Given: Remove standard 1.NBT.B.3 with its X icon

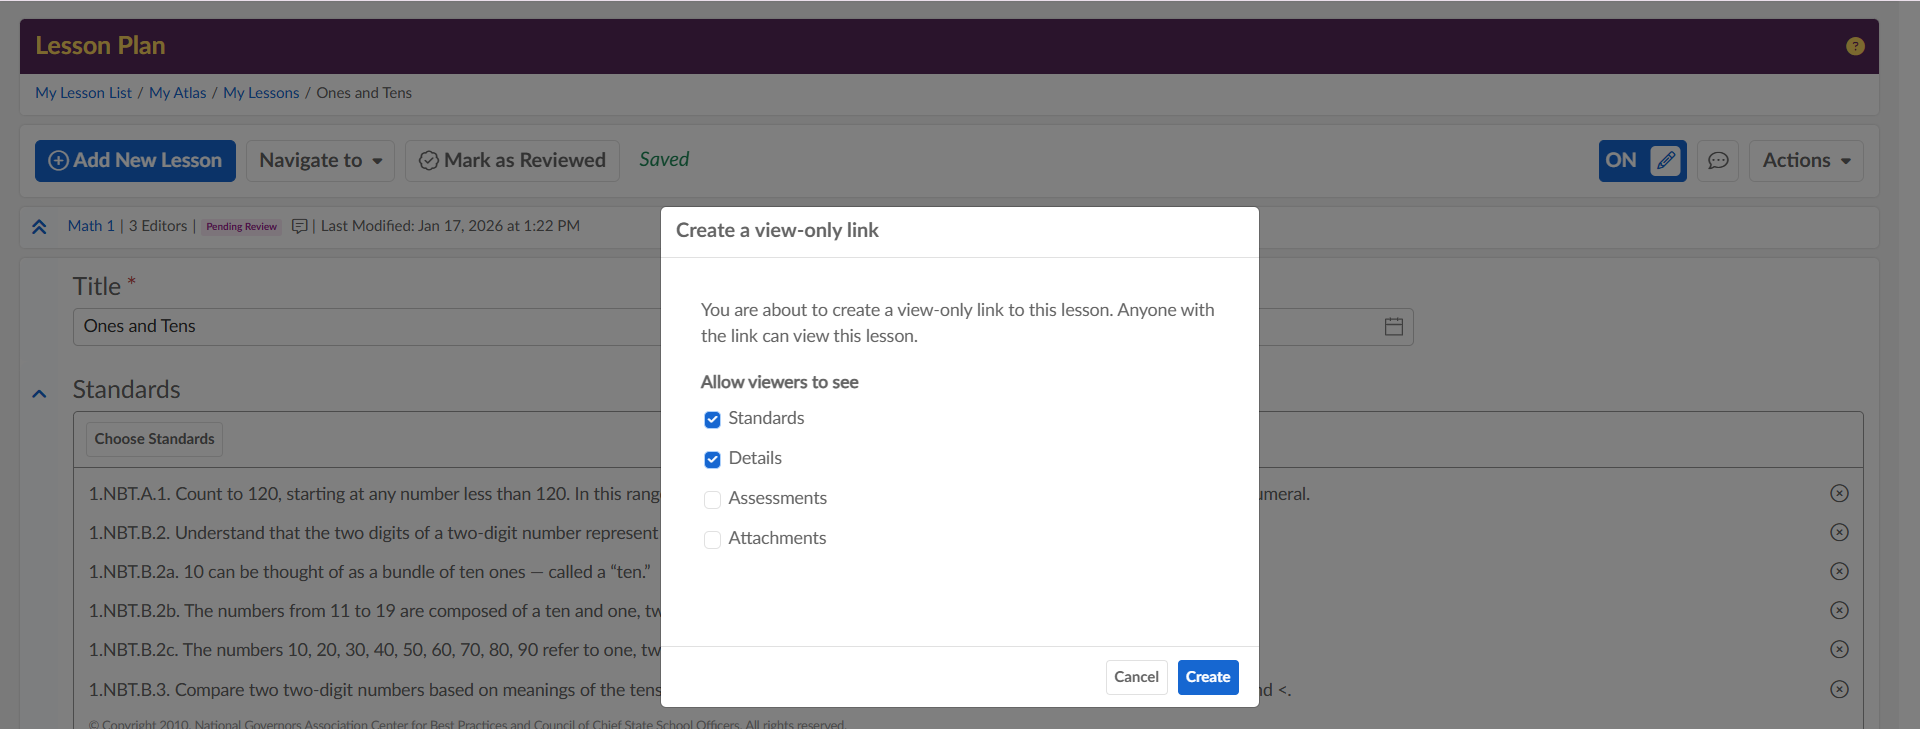Looking at the screenshot, I should tap(1838, 689).
